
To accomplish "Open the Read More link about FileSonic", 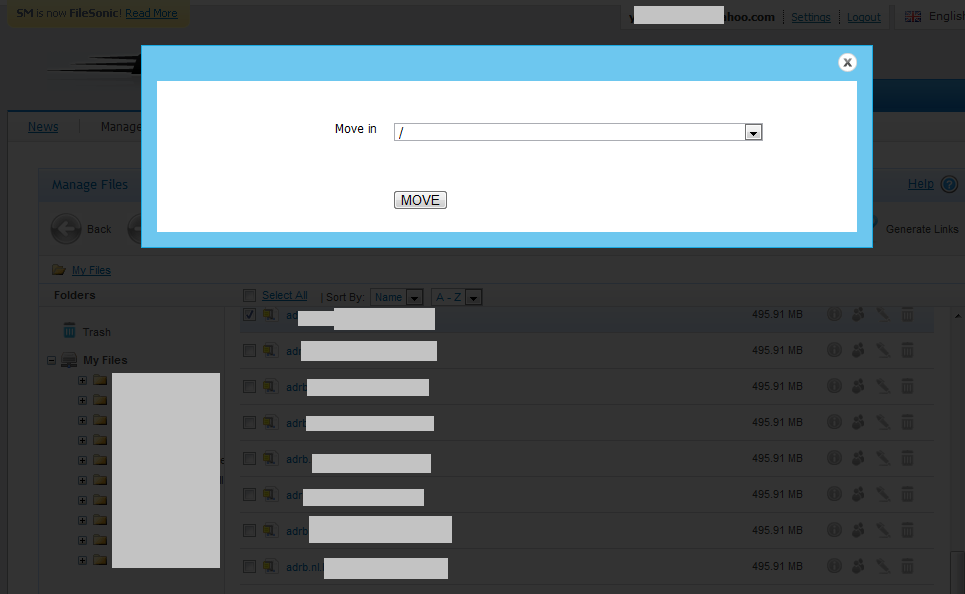I will [151, 13].
